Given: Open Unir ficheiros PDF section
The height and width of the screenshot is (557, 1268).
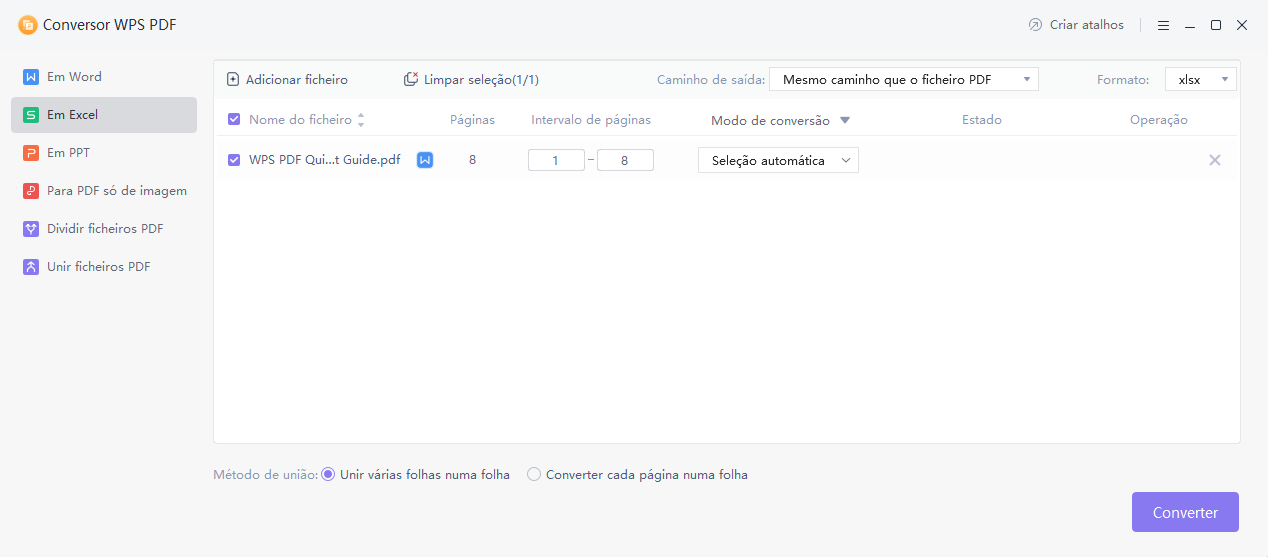Looking at the screenshot, I should click(104, 267).
